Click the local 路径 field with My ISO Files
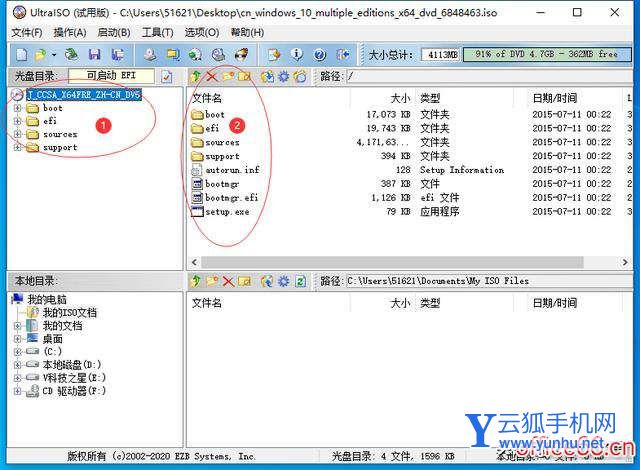This screenshot has height=470, width=640. pos(489,281)
